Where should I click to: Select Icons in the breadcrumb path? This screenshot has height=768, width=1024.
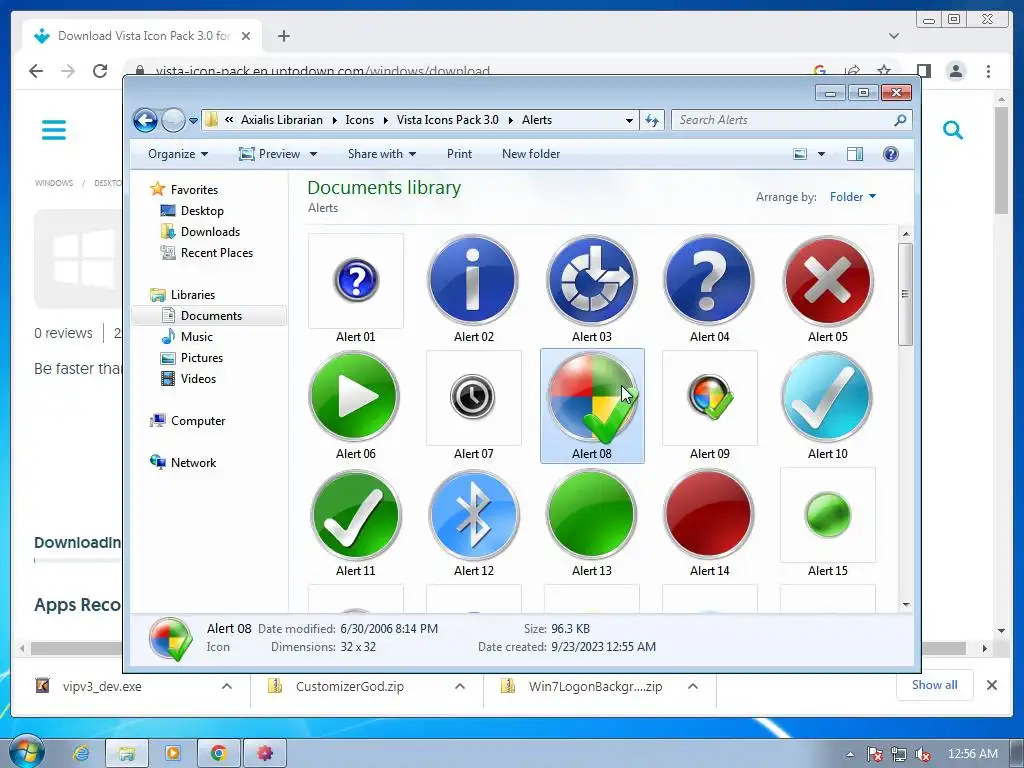359,120
